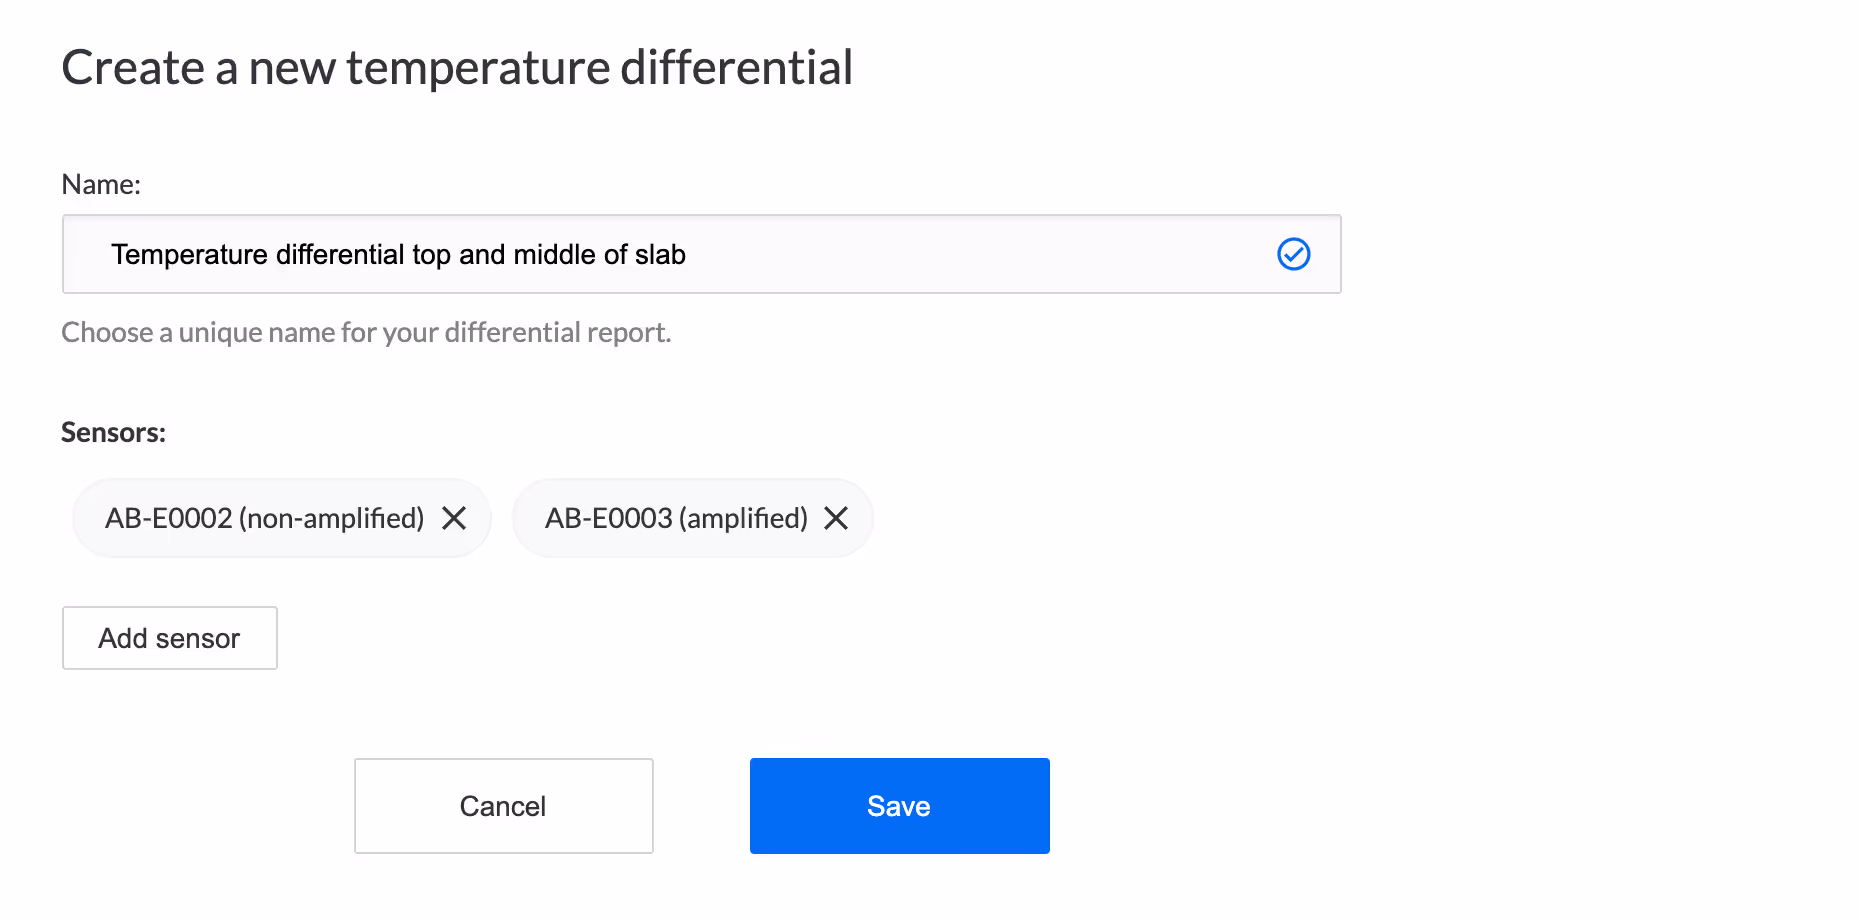Click the Add sensor button

tap(170, 638)
